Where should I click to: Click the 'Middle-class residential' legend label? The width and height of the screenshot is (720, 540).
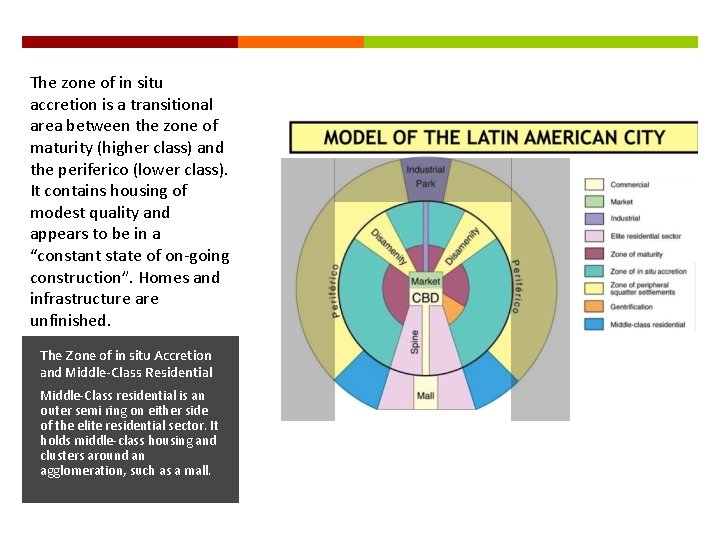pyautogui.click(x=647, y=324)
